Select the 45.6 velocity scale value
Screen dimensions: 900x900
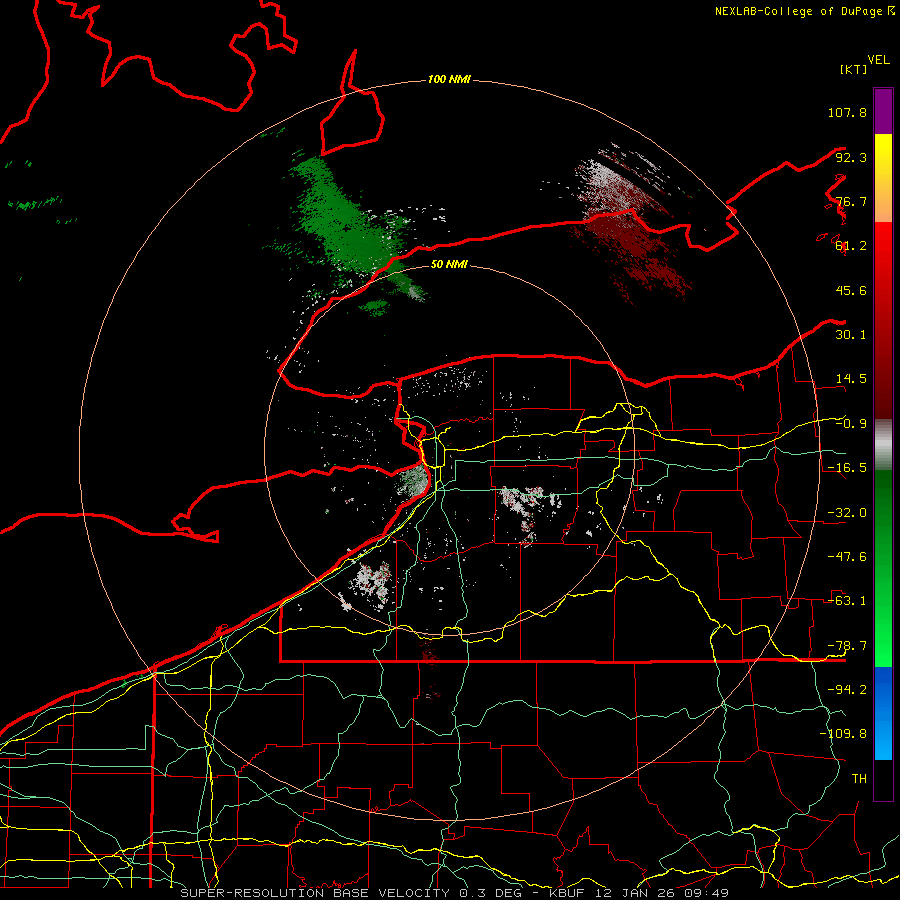pos(851,290)
